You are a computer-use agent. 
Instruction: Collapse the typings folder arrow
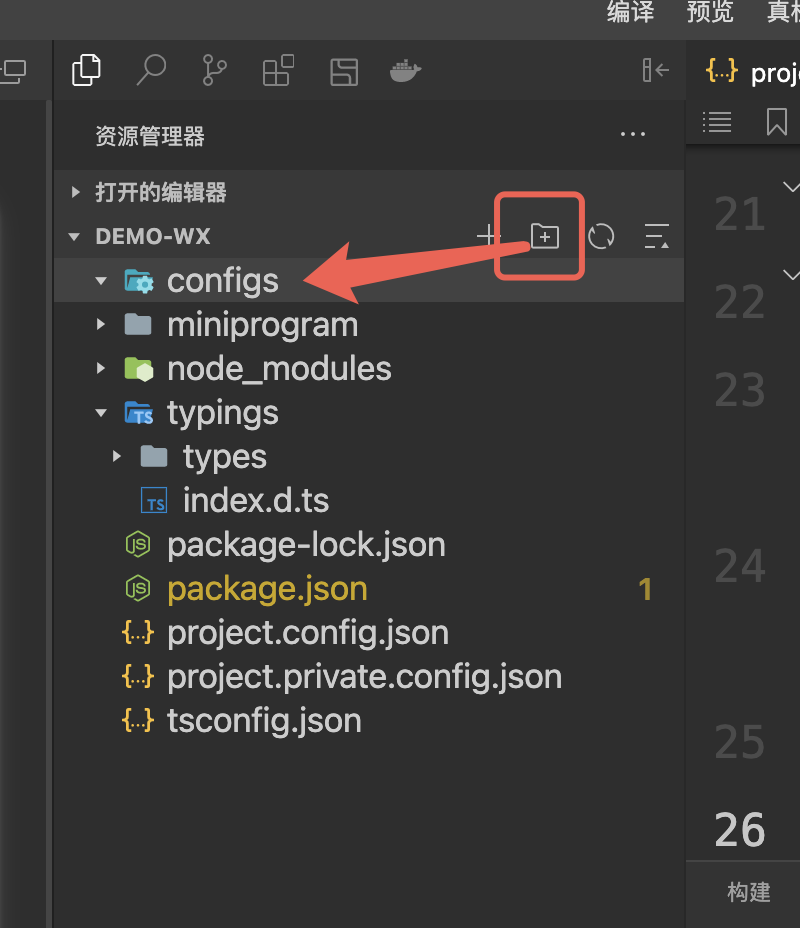(101, 413)
